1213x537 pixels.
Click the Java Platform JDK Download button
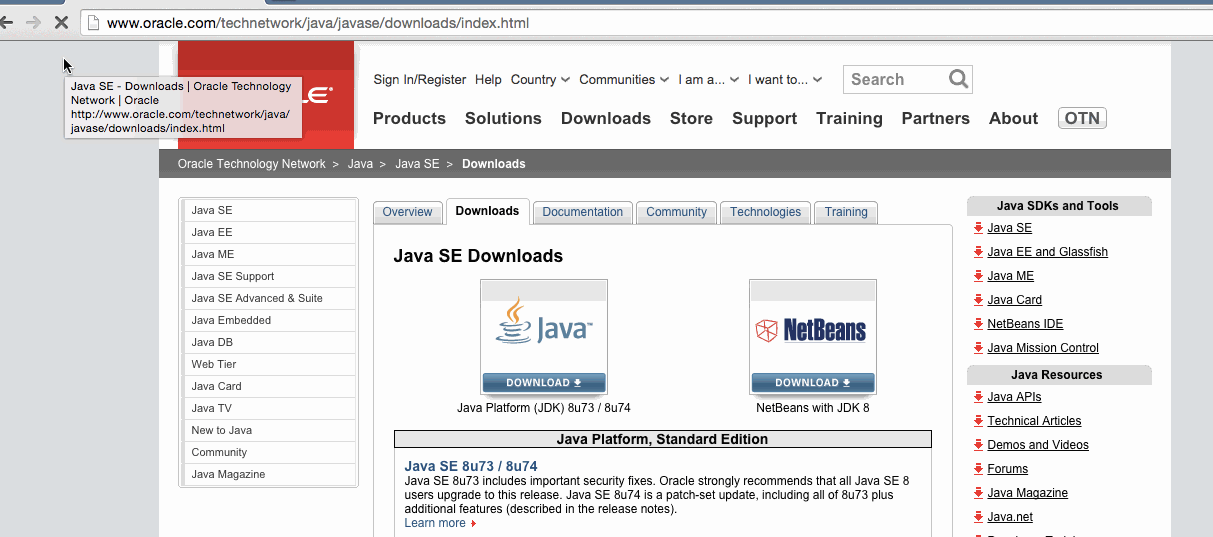pos(544,382)
